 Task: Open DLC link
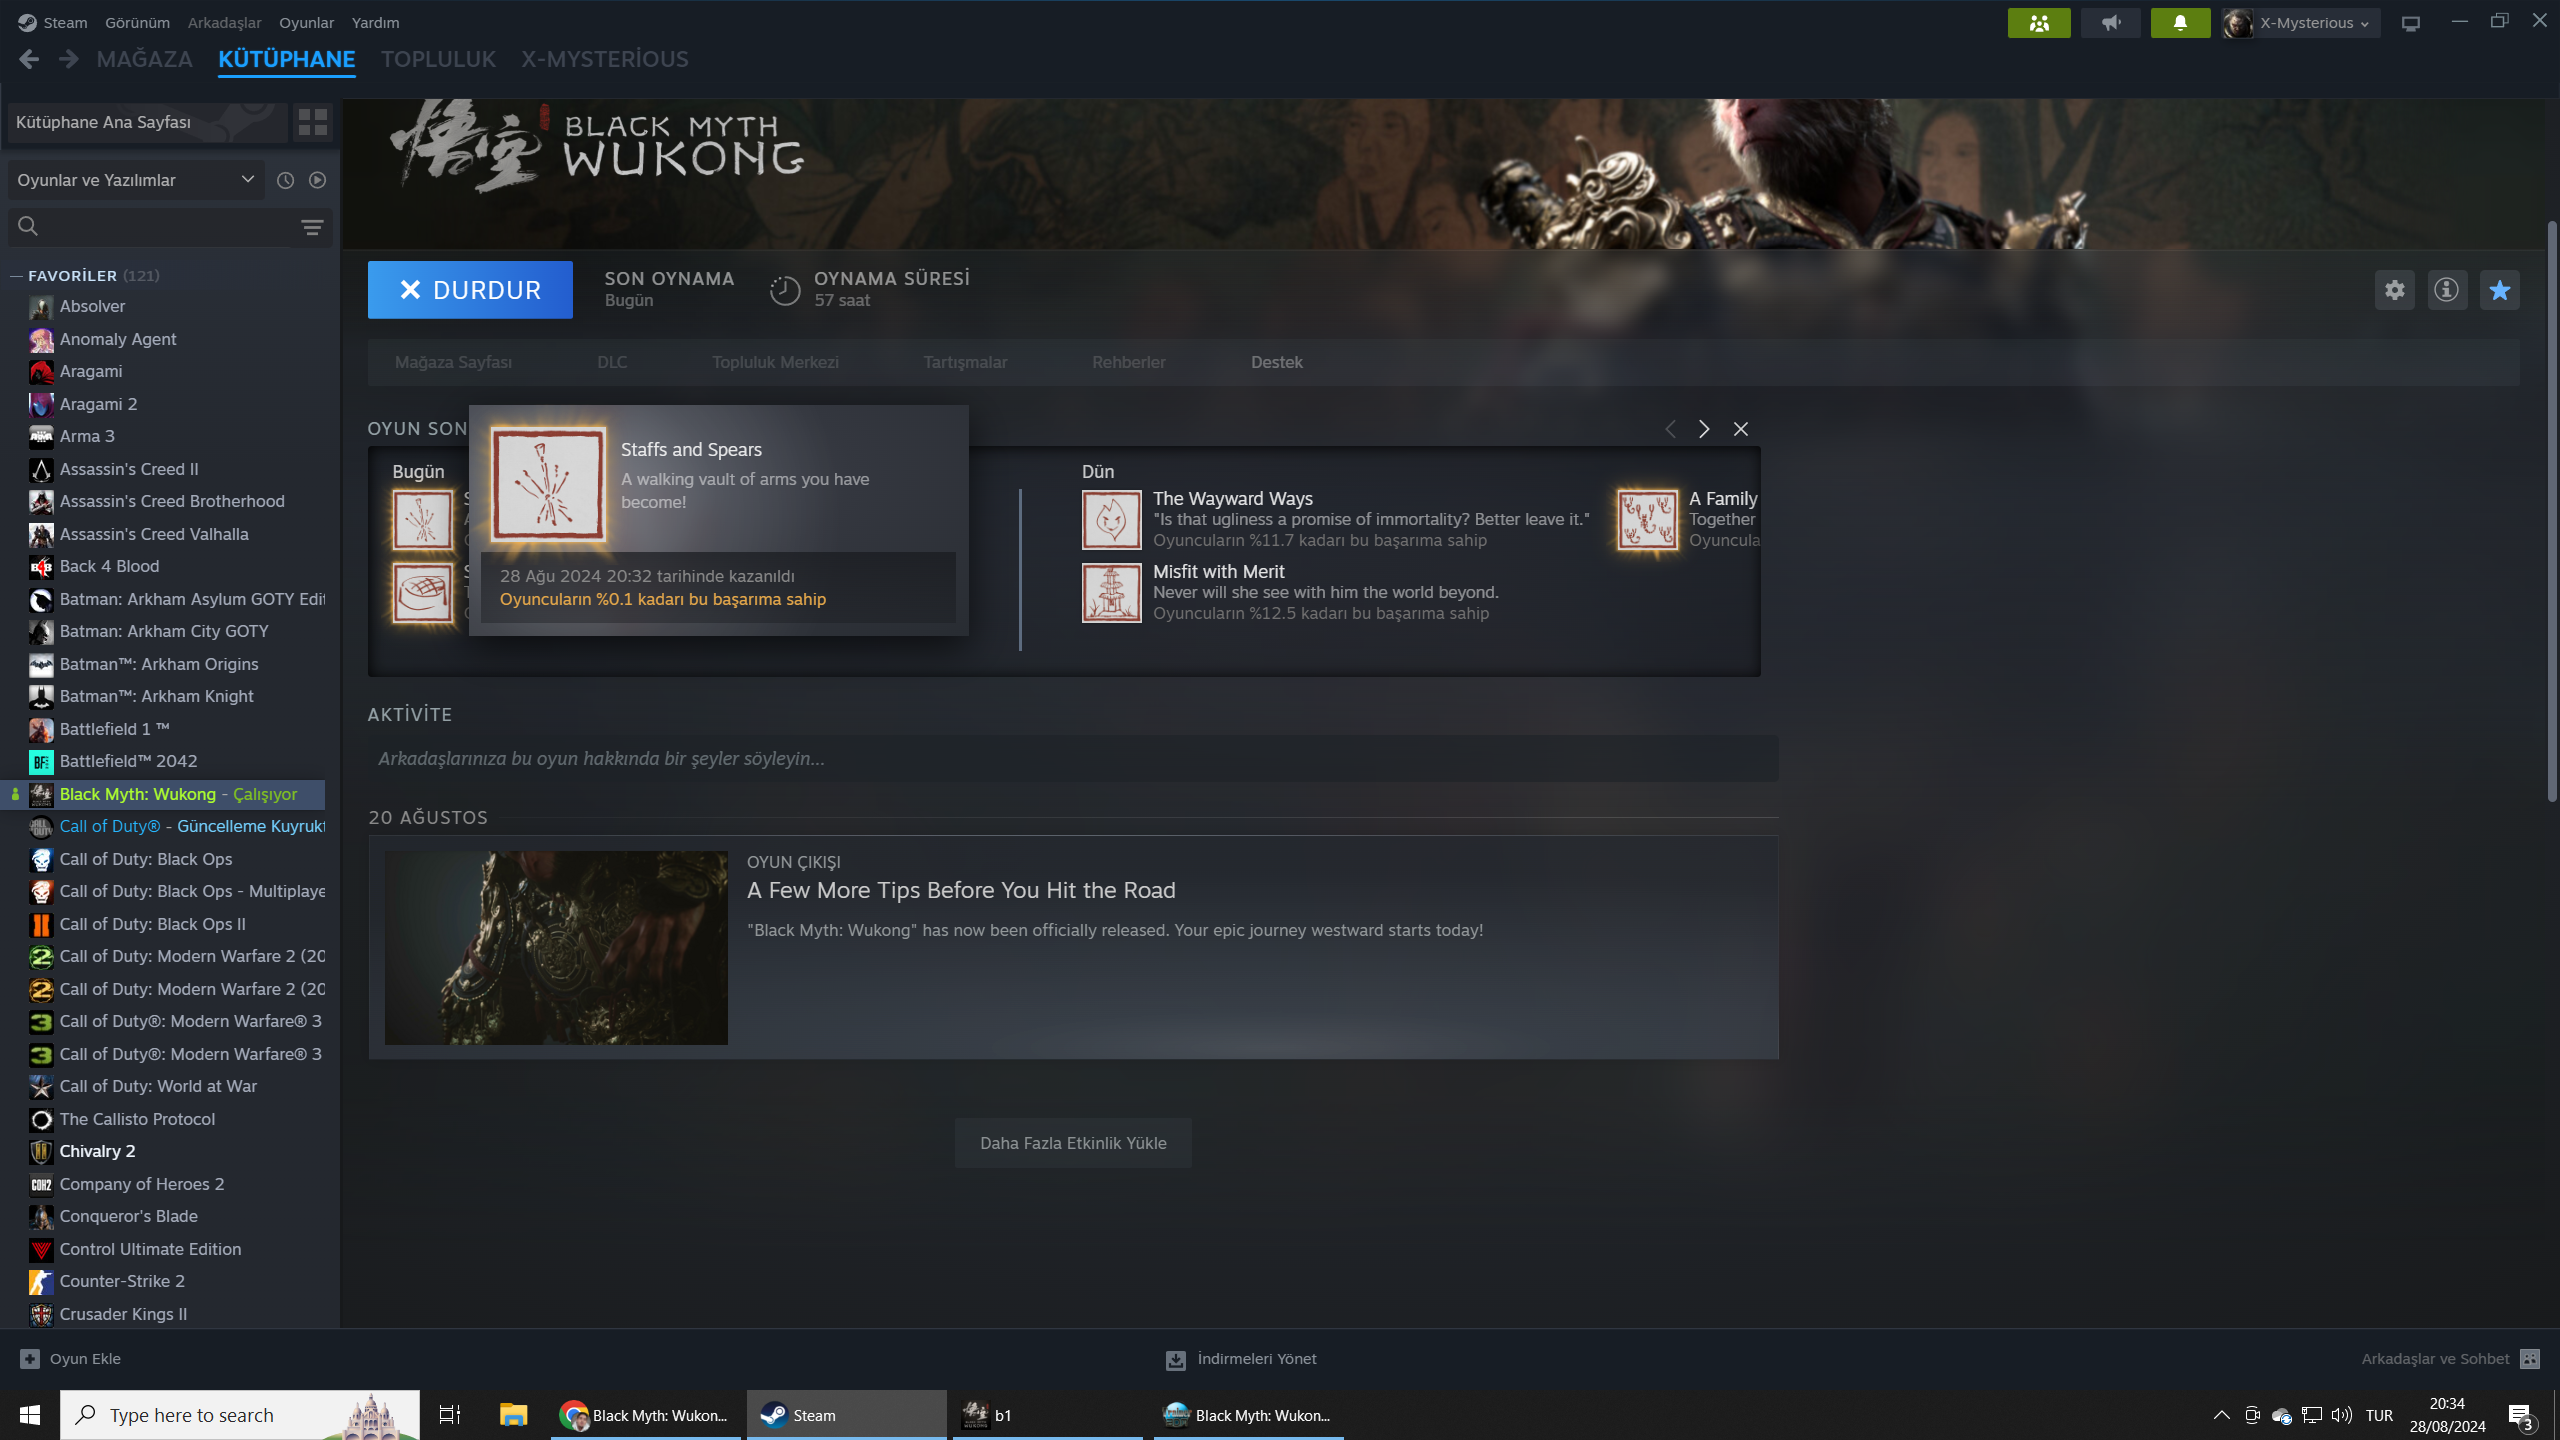pos(612,363)
